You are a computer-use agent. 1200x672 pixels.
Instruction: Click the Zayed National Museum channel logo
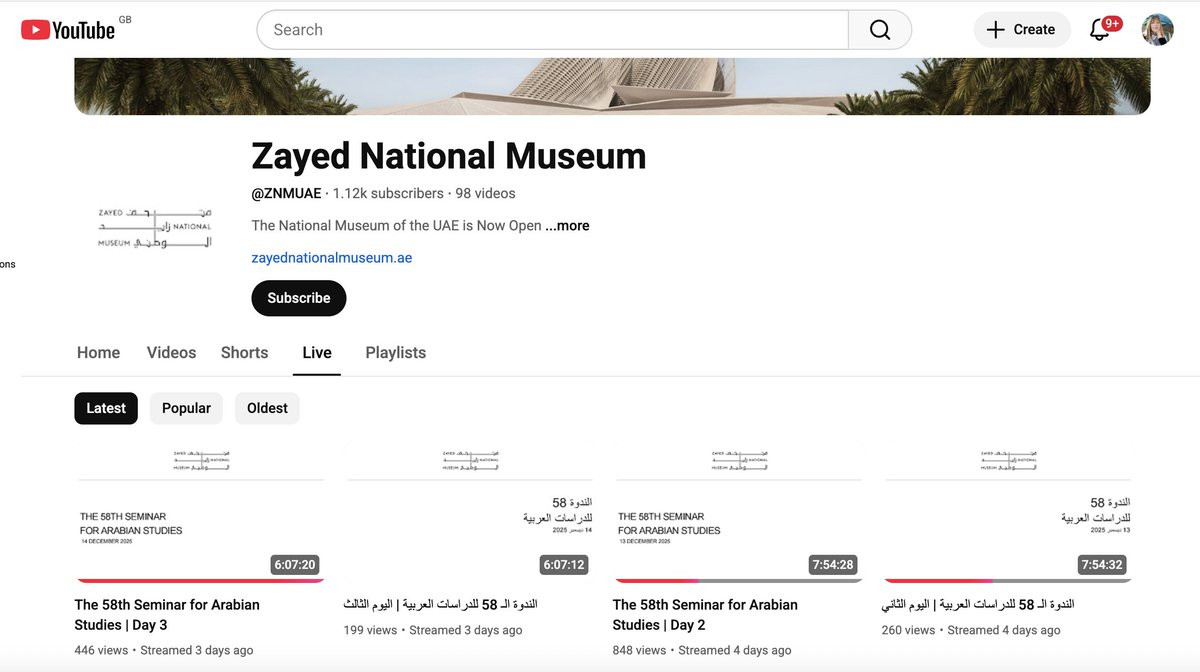click(x=155, y=228)
